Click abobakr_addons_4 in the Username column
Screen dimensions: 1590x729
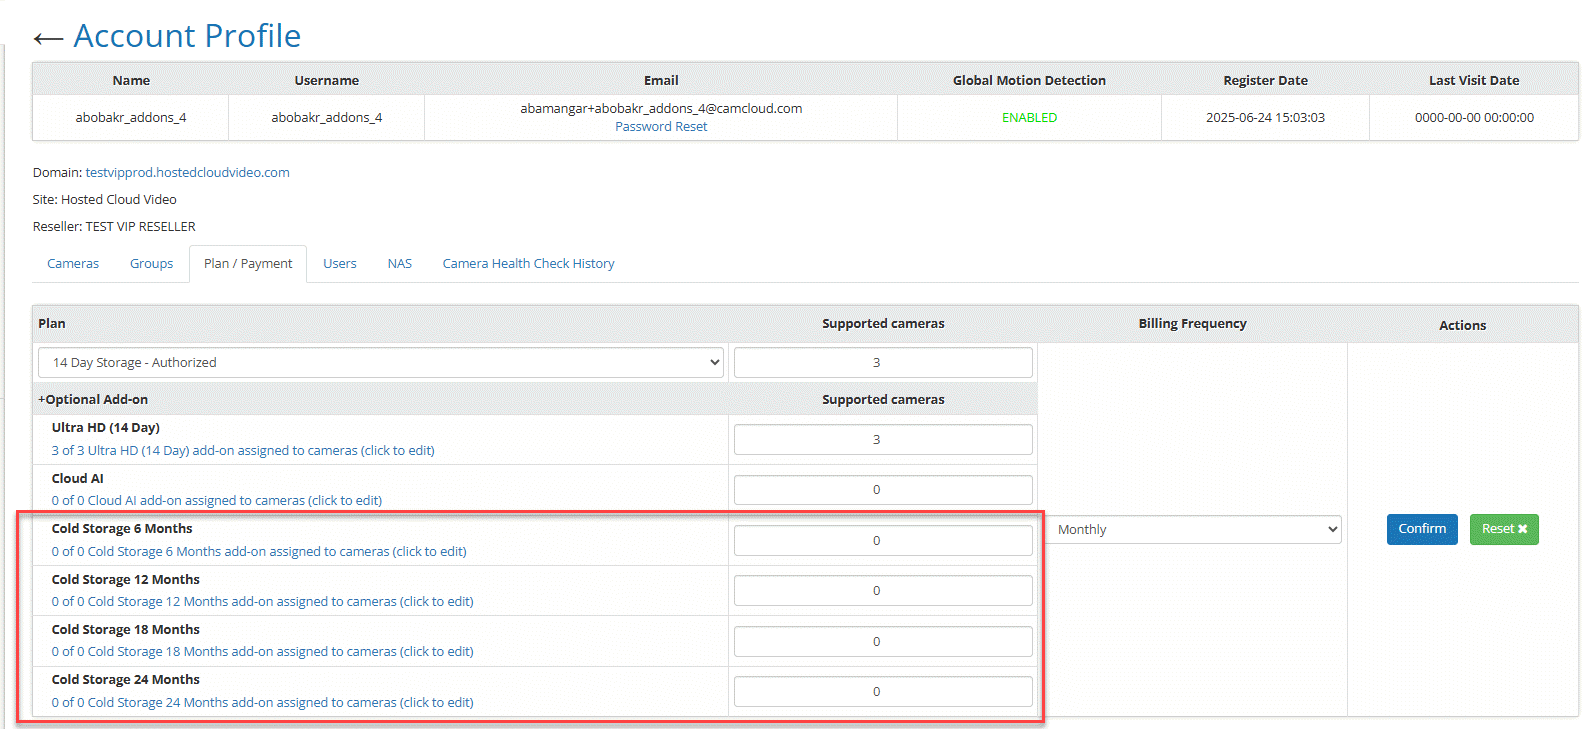click(327, 118)
